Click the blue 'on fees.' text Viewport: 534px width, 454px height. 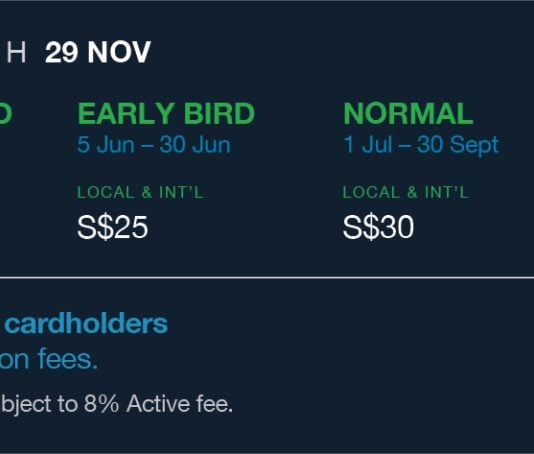(49, 359)
